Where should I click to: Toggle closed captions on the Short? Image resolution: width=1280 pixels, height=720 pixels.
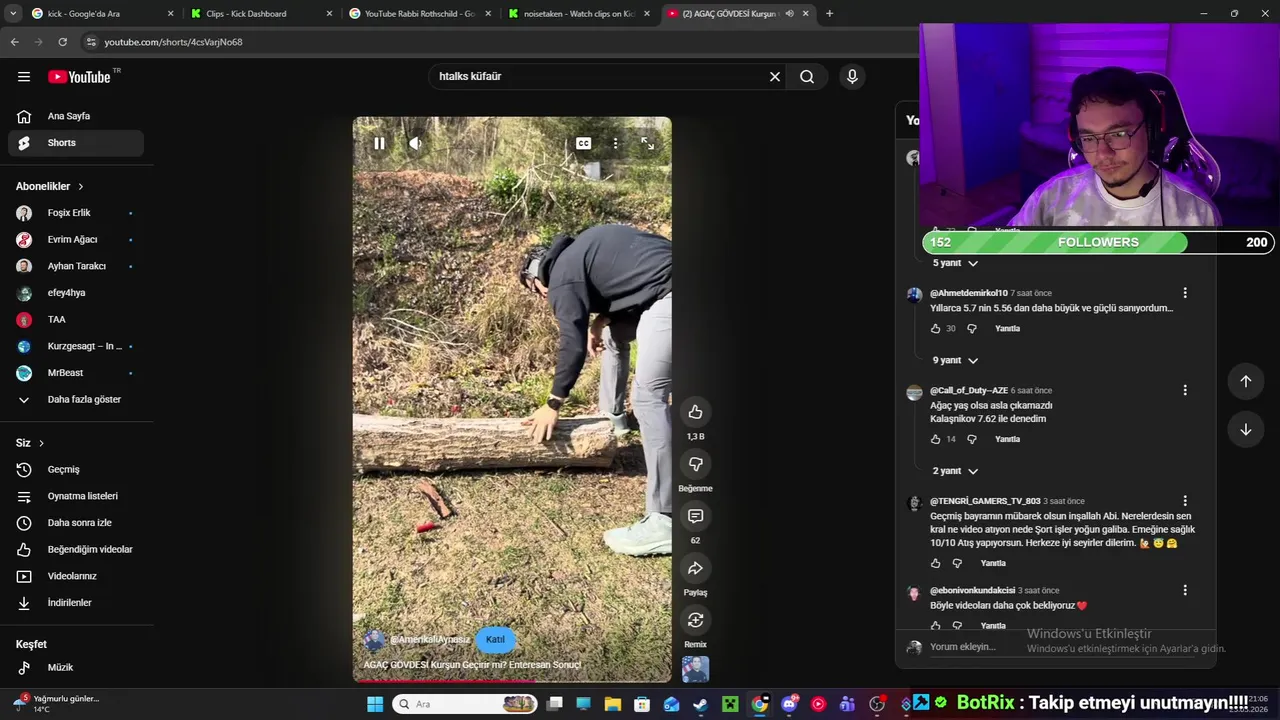point(583,144)
